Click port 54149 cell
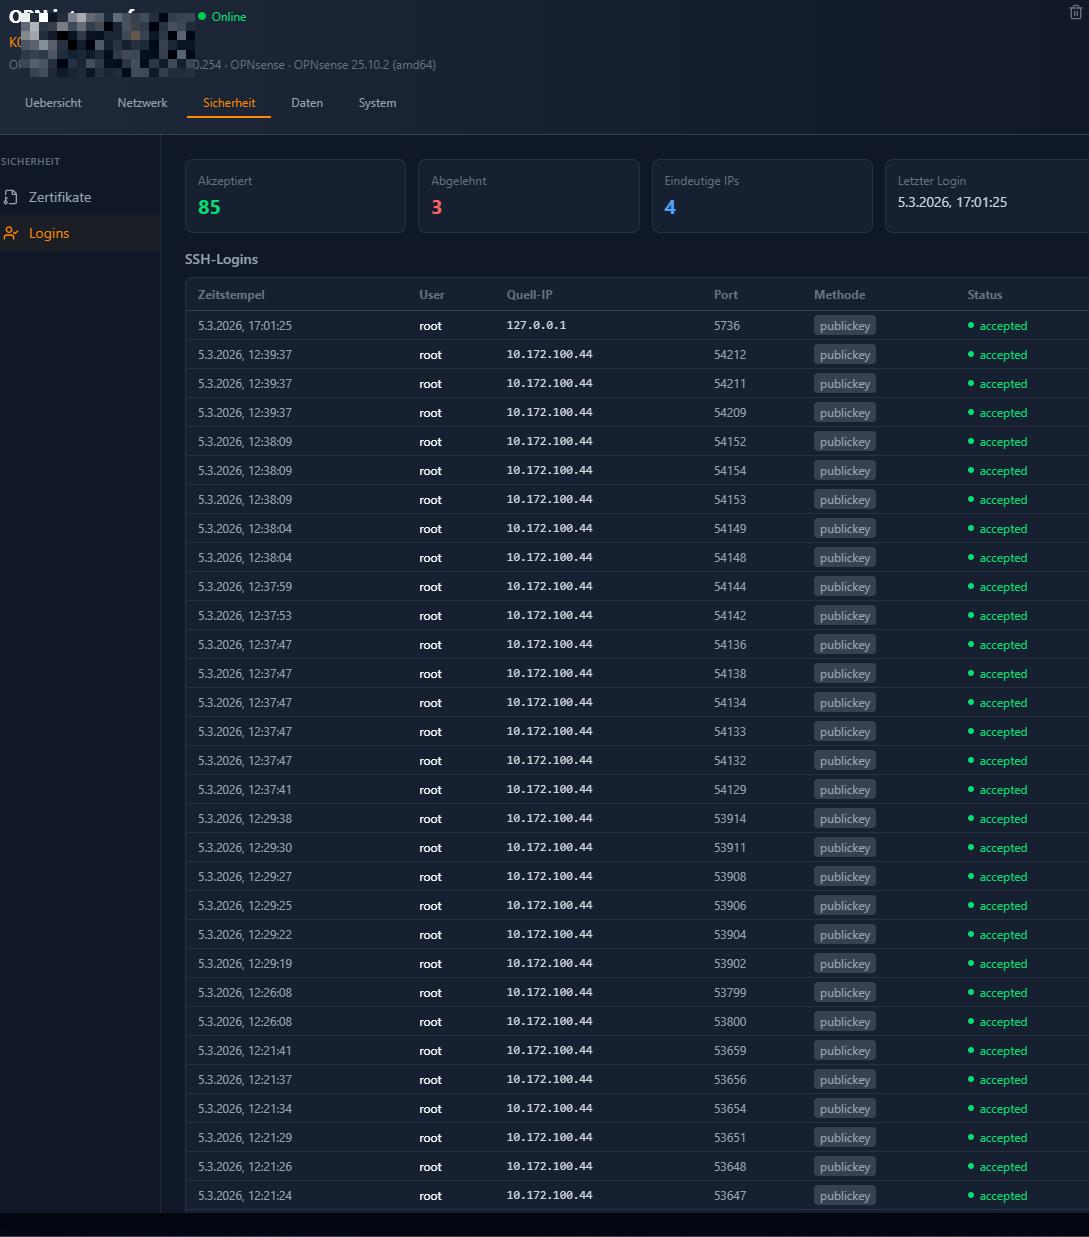Screen dimensions: 1089x1237 (730, 529)
